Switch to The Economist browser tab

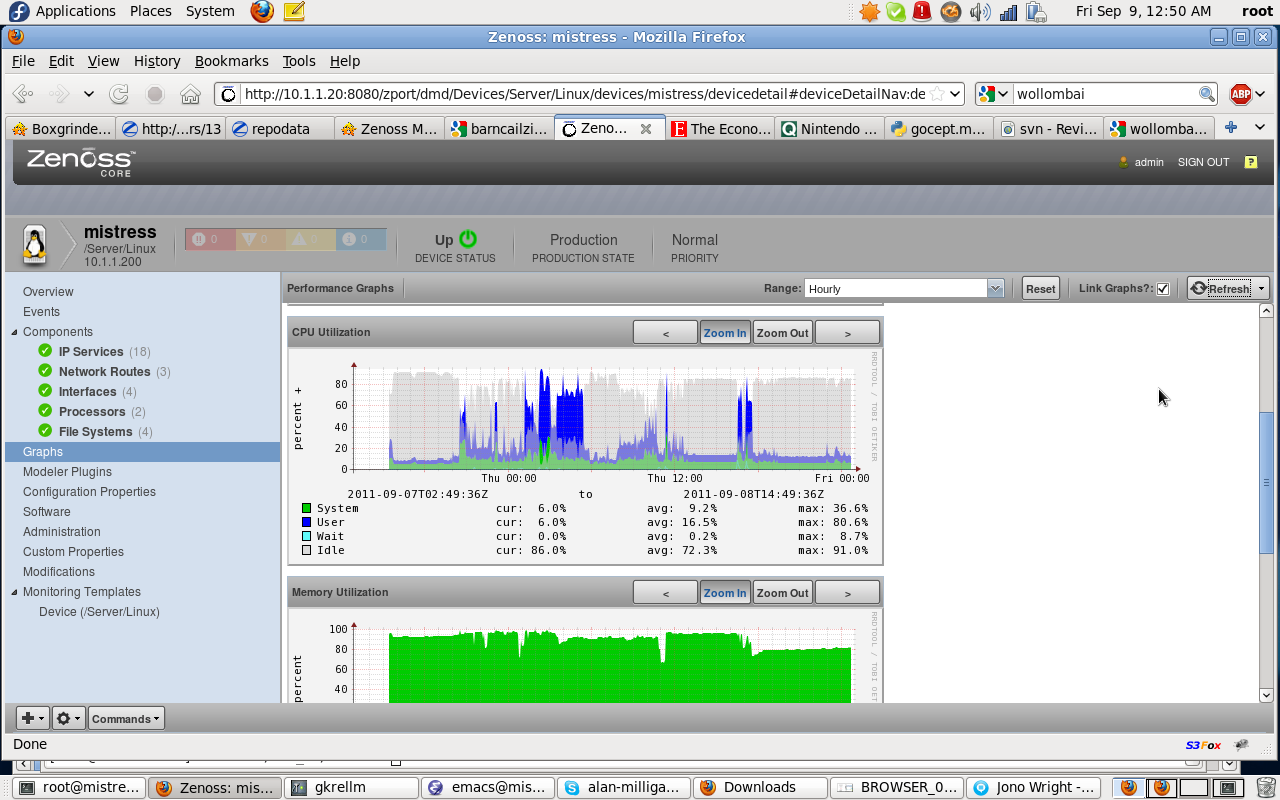coord(720,129)
